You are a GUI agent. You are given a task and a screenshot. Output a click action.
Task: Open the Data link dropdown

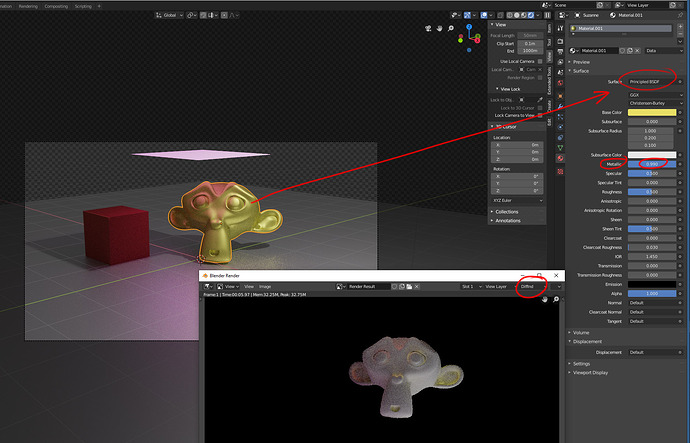[664, 51]
